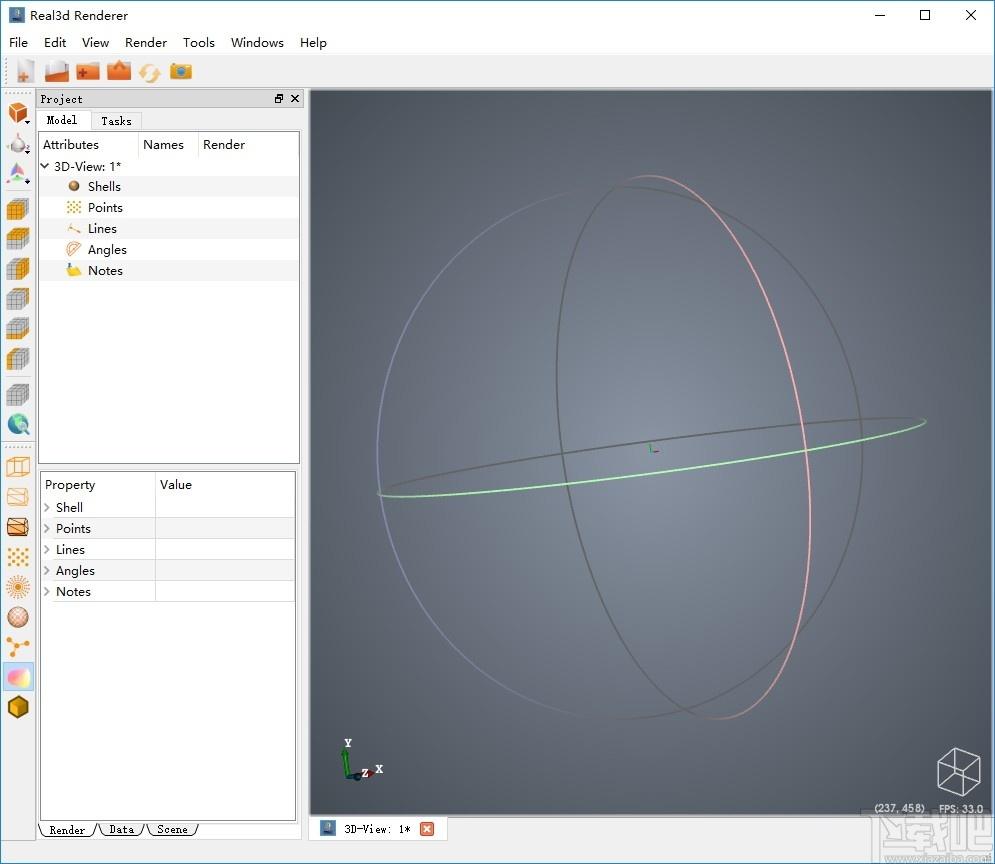Switch to wireframe box display mode icon
Screen dimensions: 995x864
(18, 467)
